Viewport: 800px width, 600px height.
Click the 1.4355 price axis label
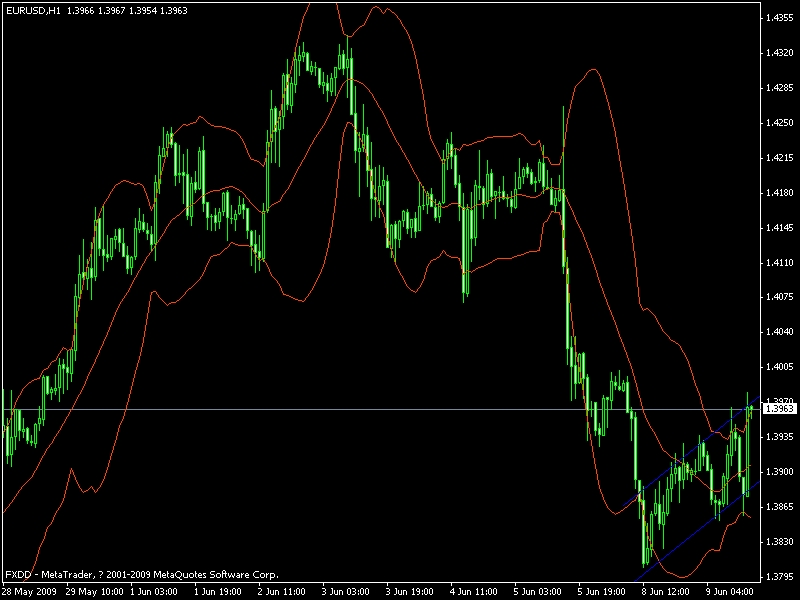780,18
